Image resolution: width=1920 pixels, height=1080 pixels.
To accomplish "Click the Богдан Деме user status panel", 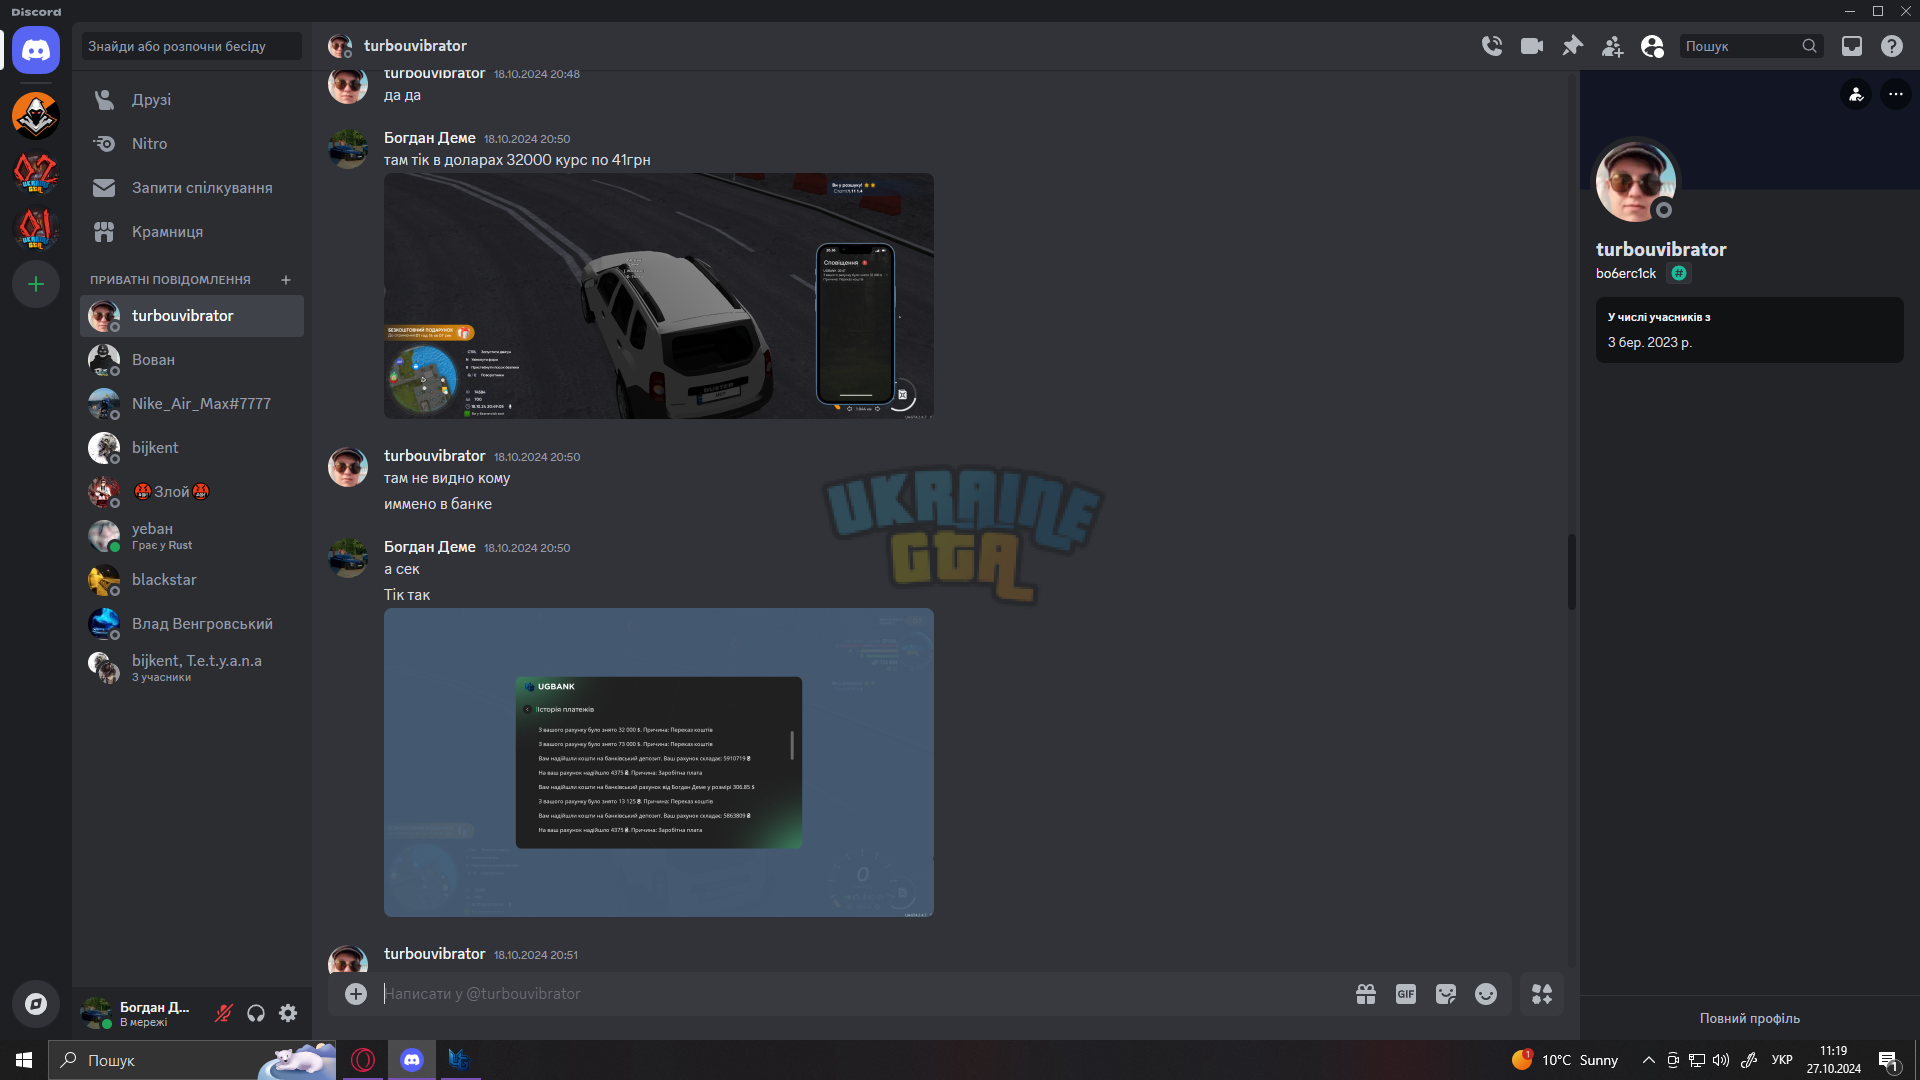I will click(x=142, y=1013).
